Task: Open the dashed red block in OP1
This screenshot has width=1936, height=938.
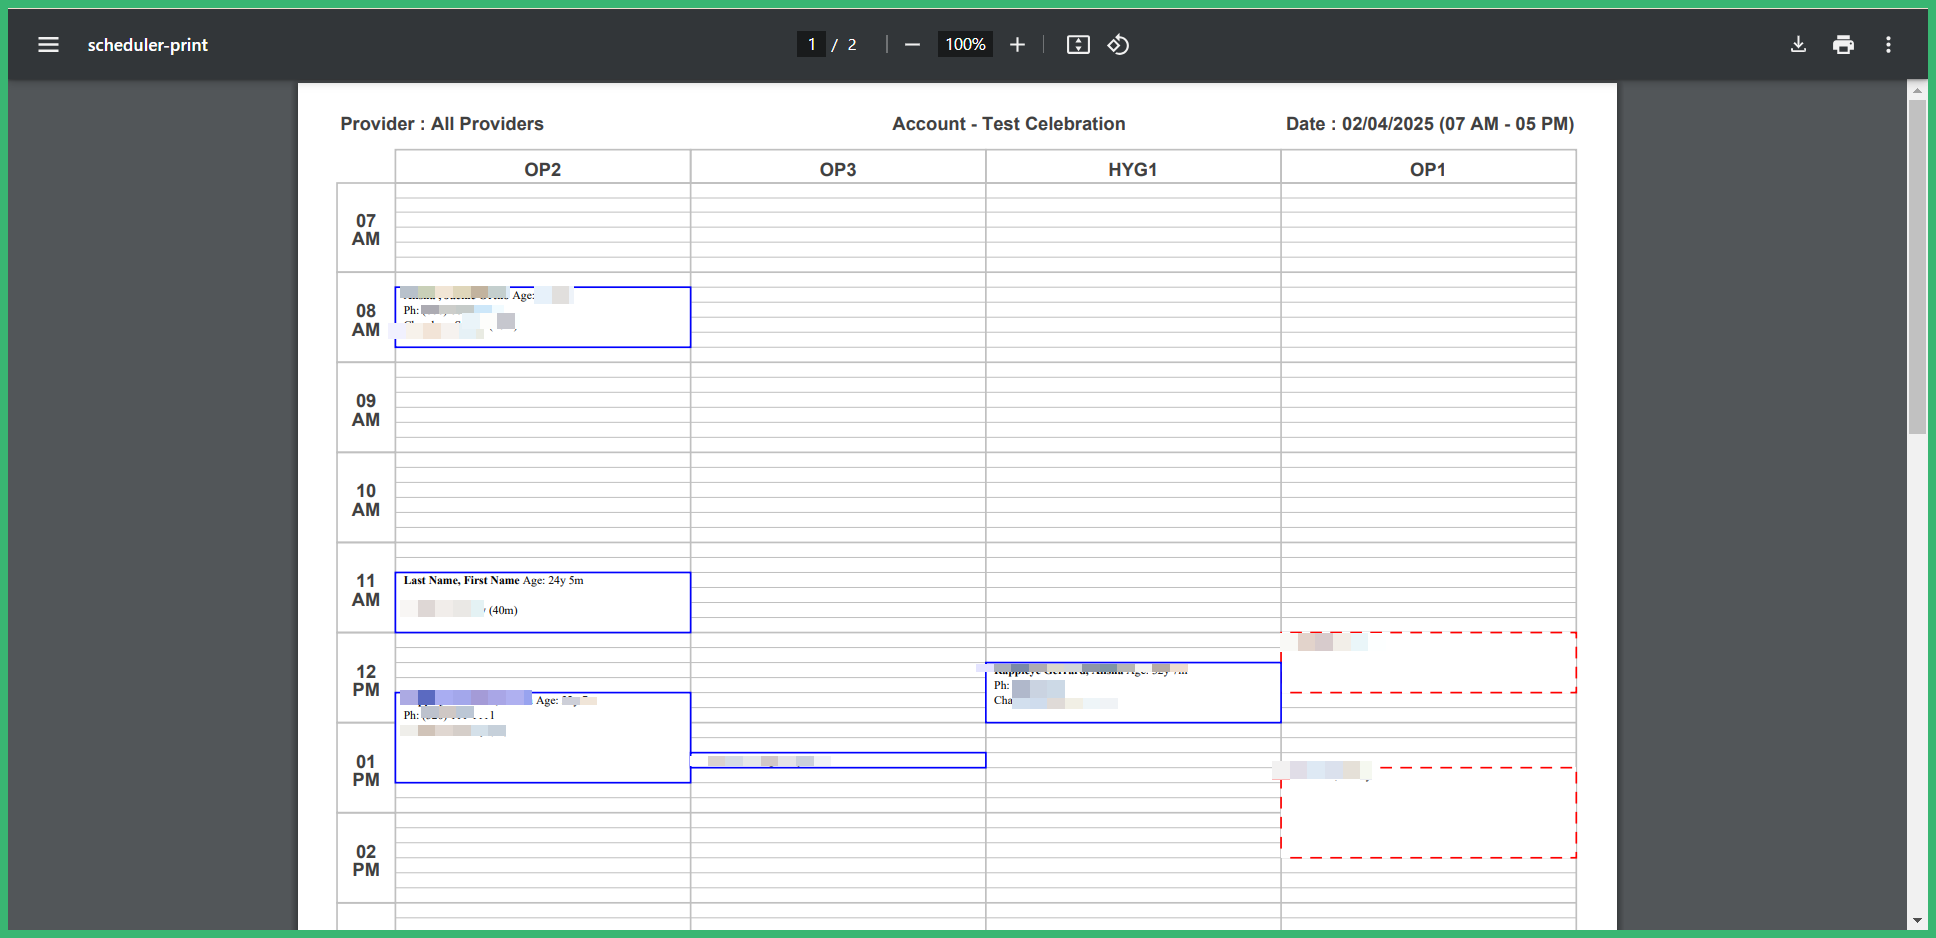Action: 1429,662
